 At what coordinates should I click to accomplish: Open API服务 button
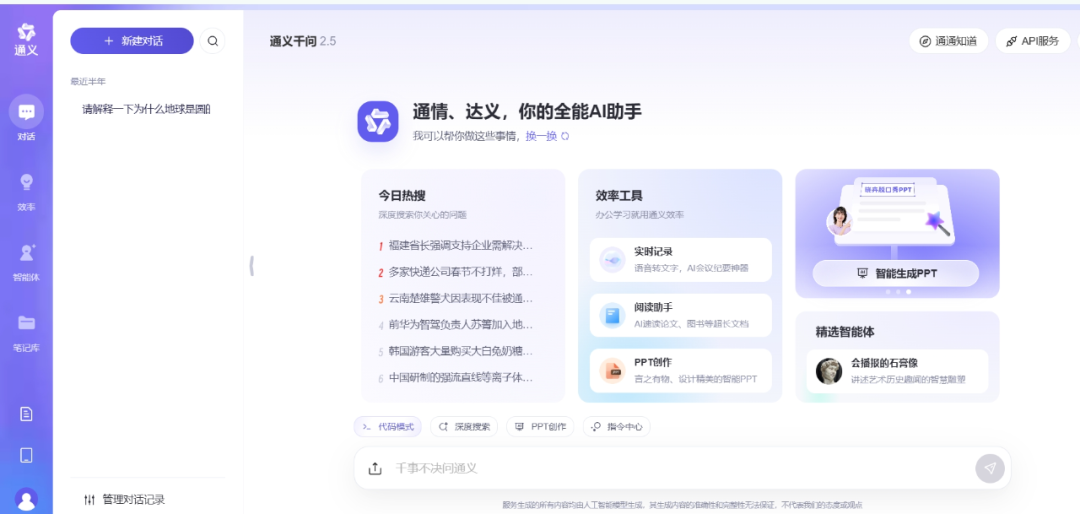coord(1032,41)
